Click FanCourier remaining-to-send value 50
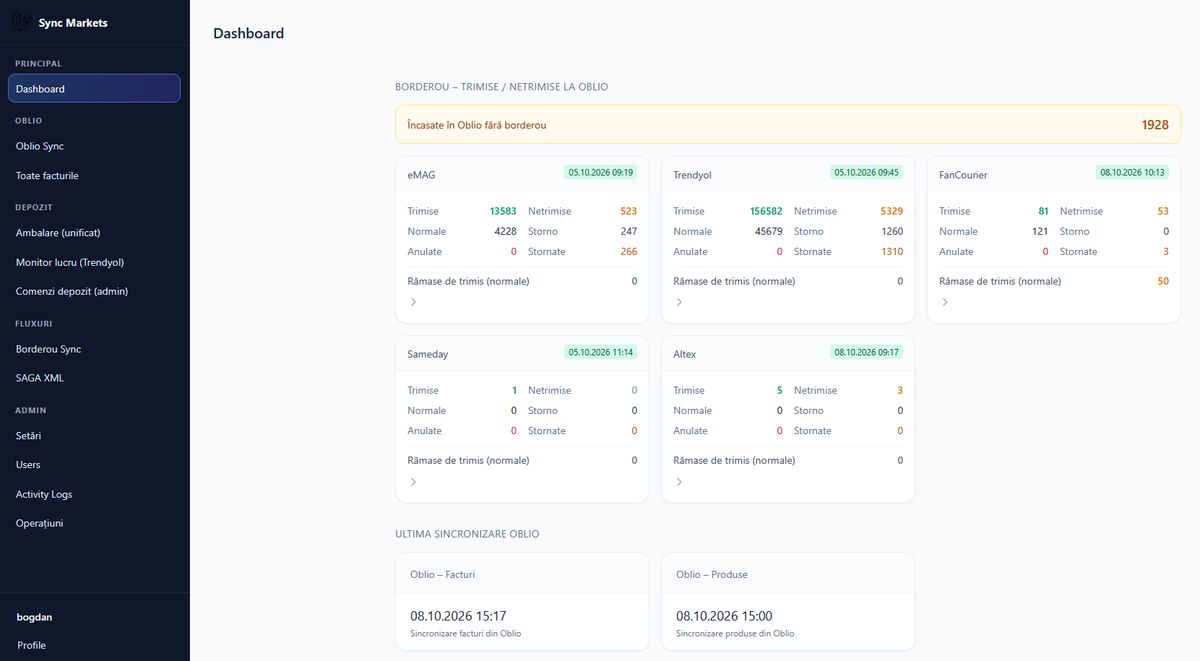The image size is (1200, 661). coord(1163,281)
